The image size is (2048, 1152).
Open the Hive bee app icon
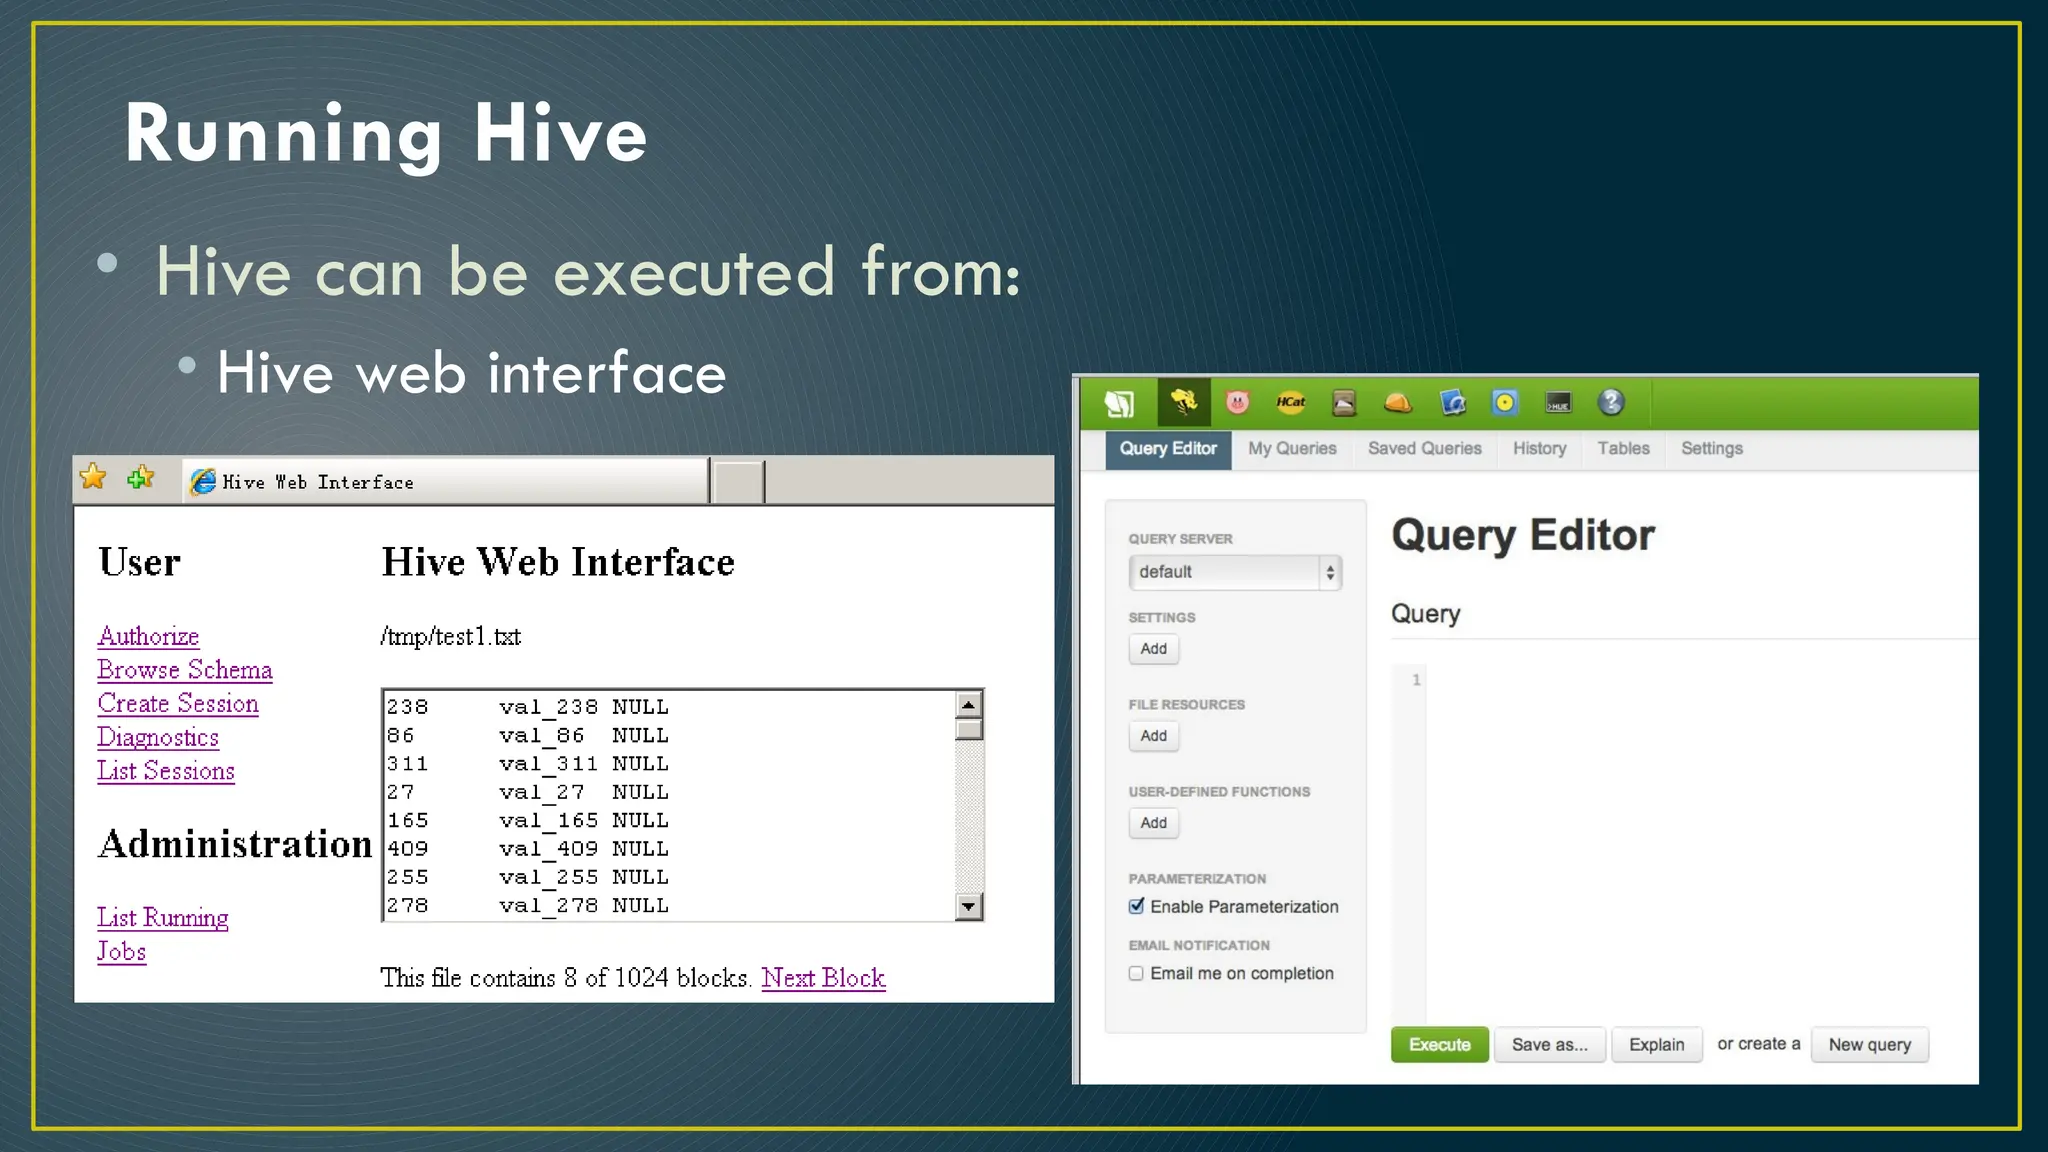1184,402
